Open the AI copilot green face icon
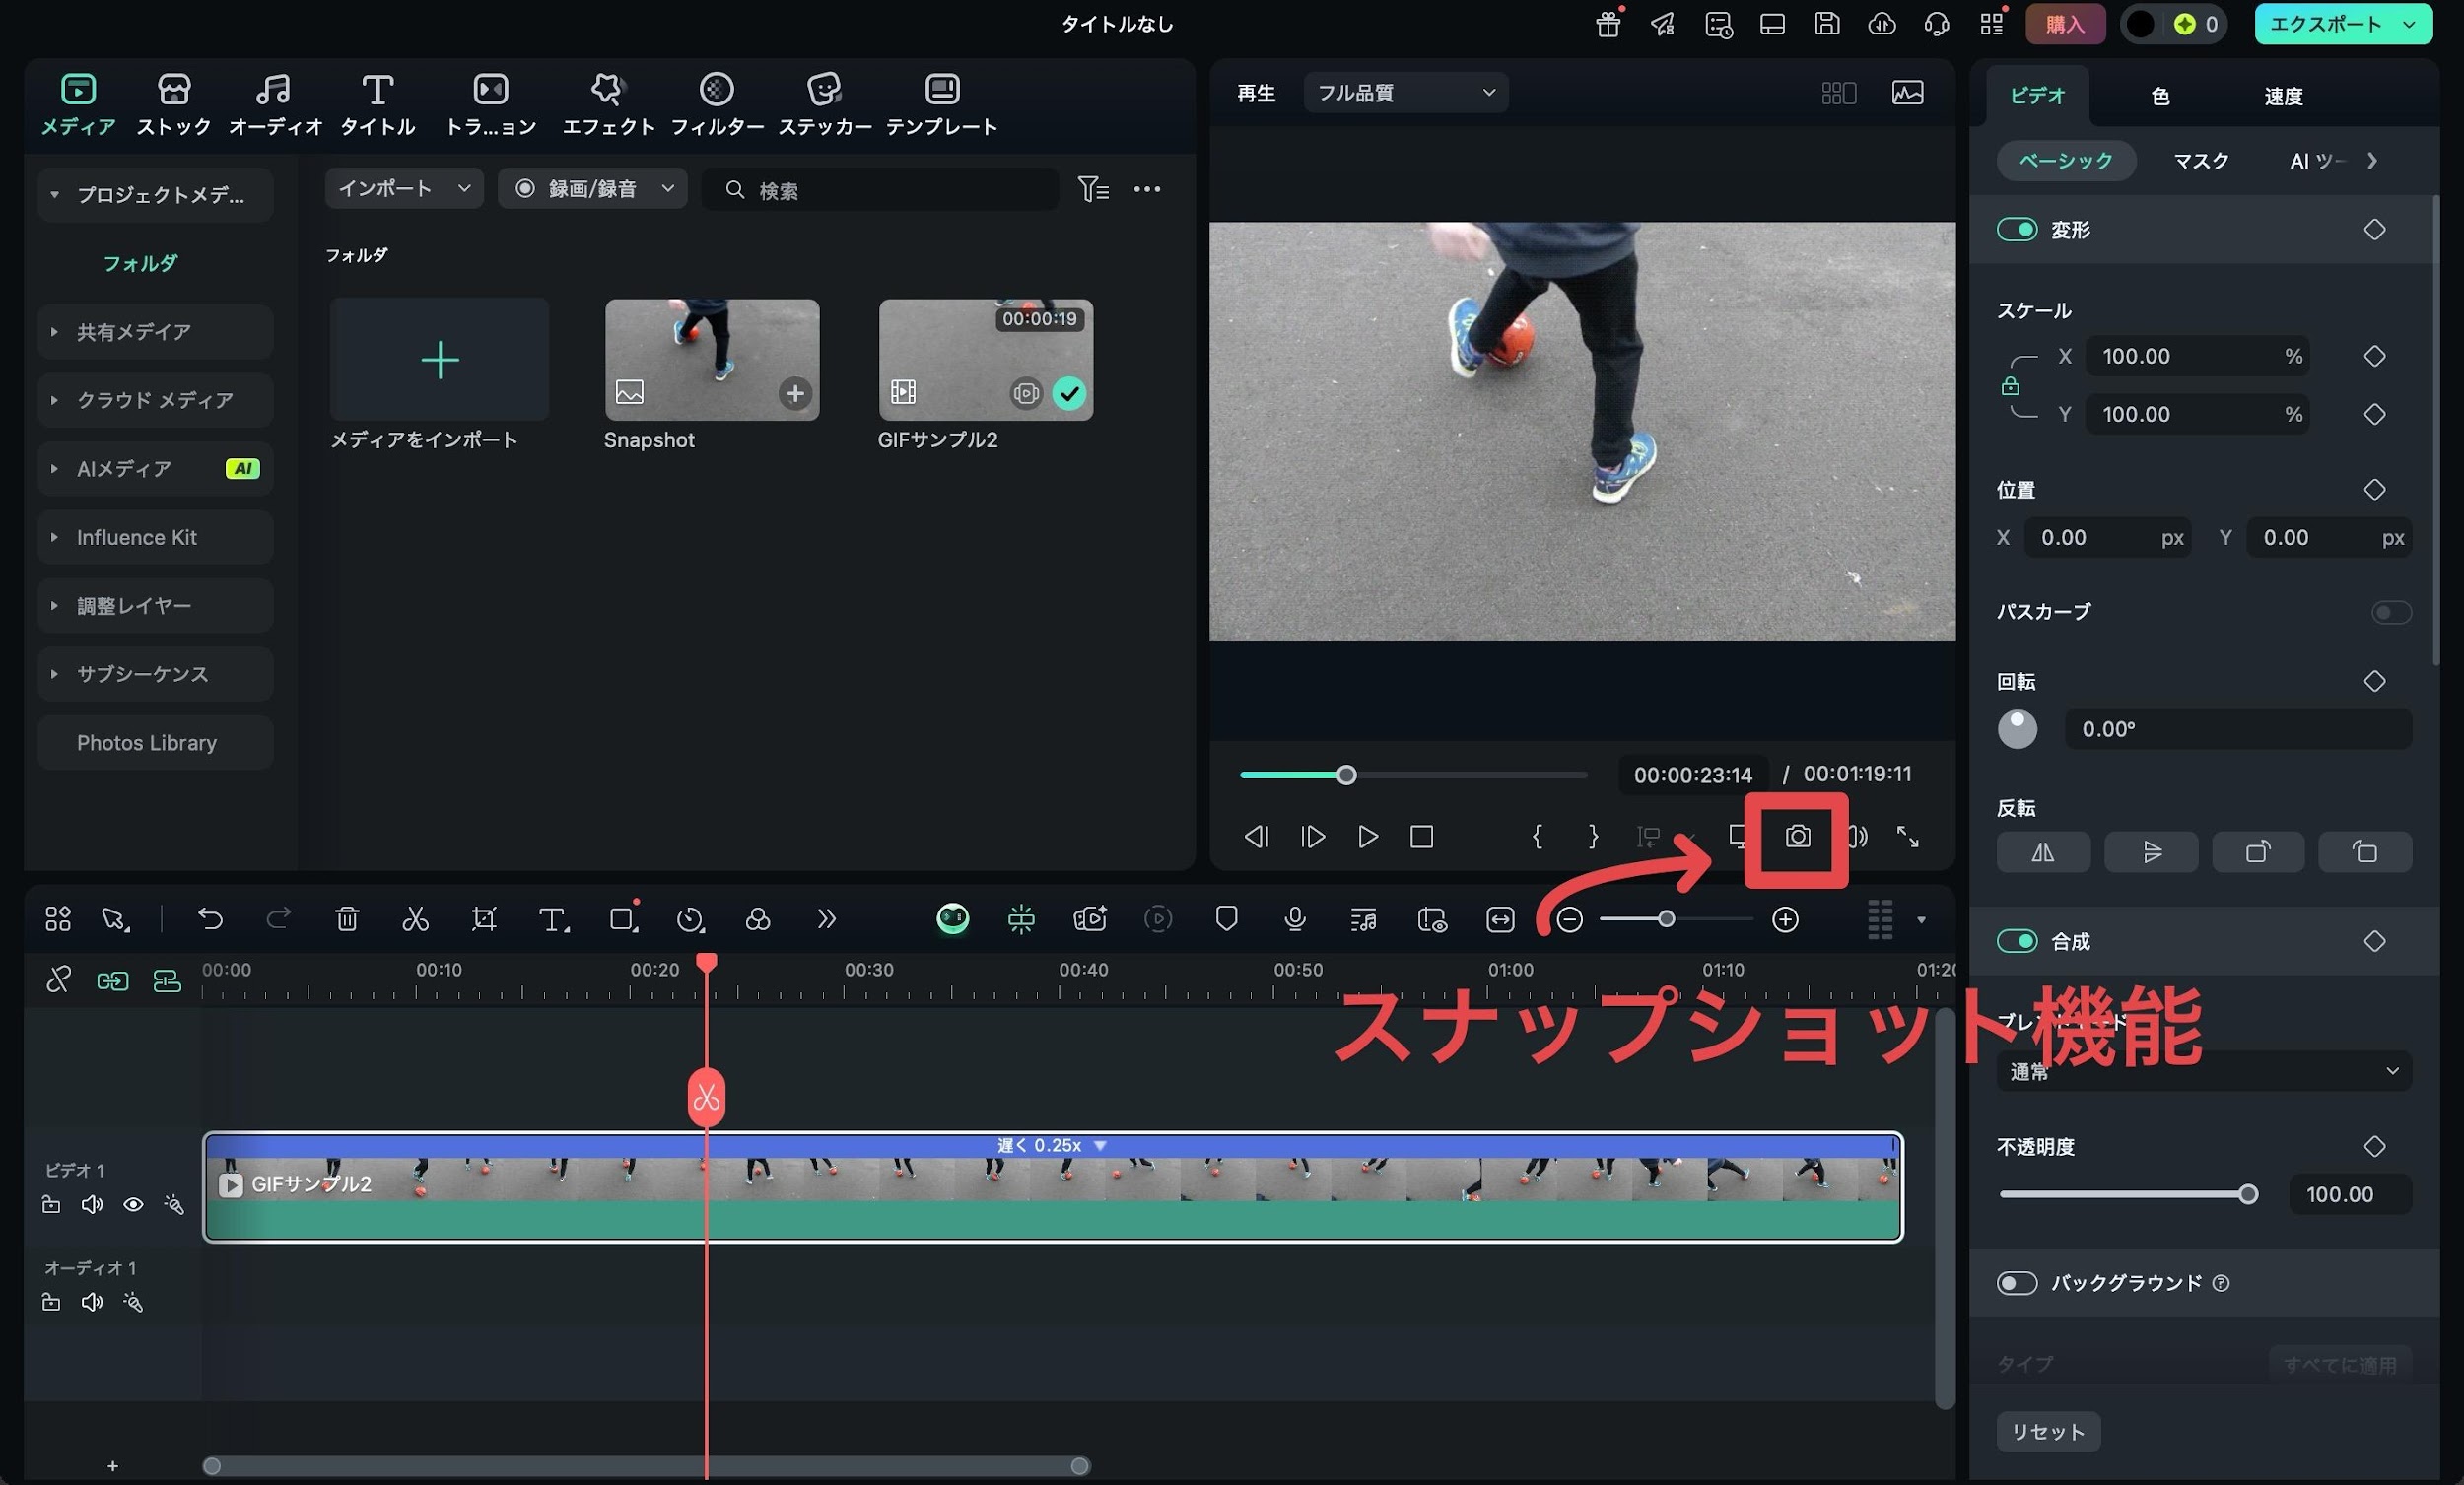This screenshot has height=1485, width=2464. point(952,918)
